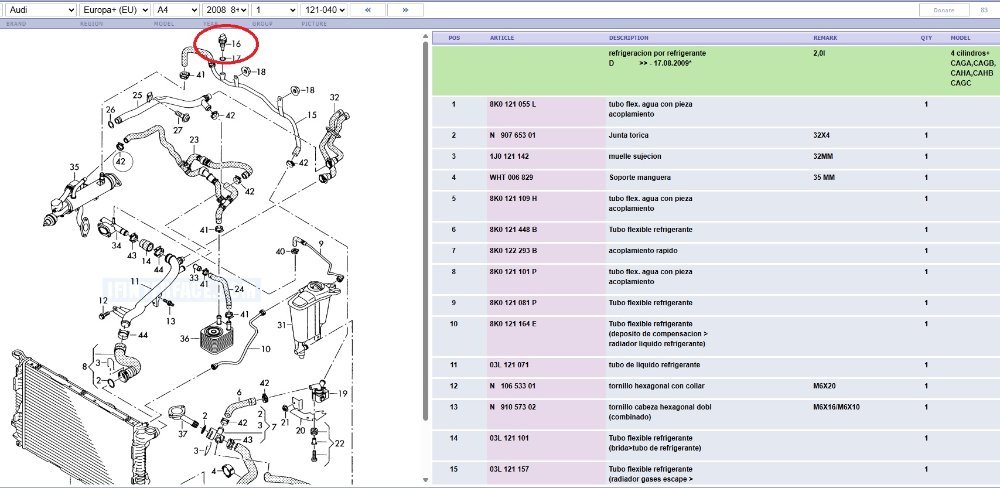Viewport: 1000px width, 488px height.
Task: Click the diagram panel scroll-up arrow
Action: click(x=425, y=36)
